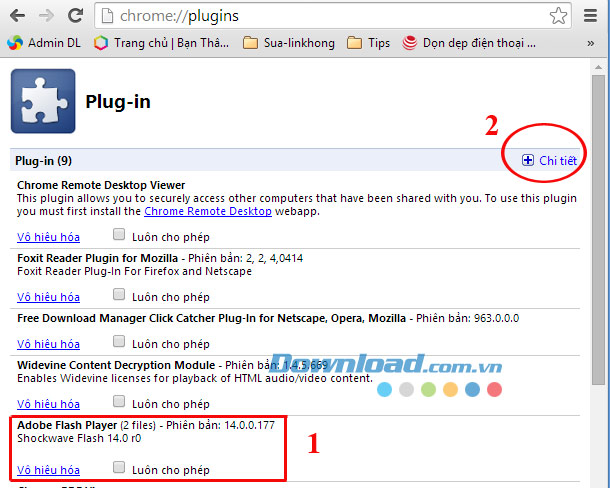Open the Admin DL bookmark

tap(44, 43)
